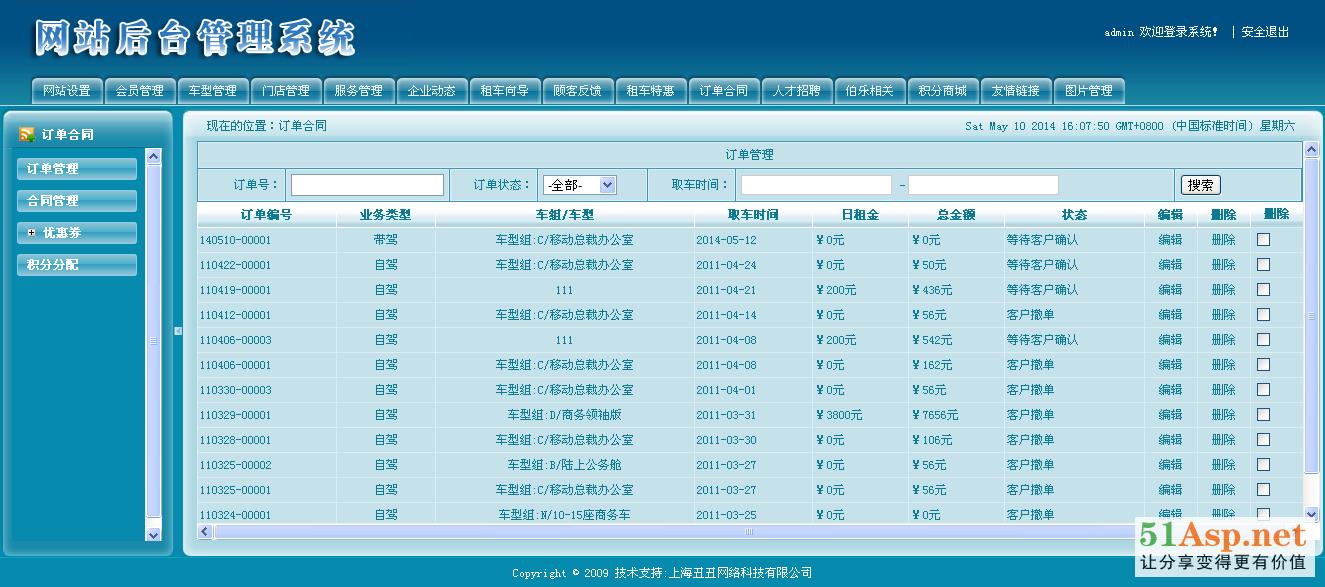Open the 订单状态 dropdown showing -全部-
The image size is (1325, 587).
coord(579,185)
